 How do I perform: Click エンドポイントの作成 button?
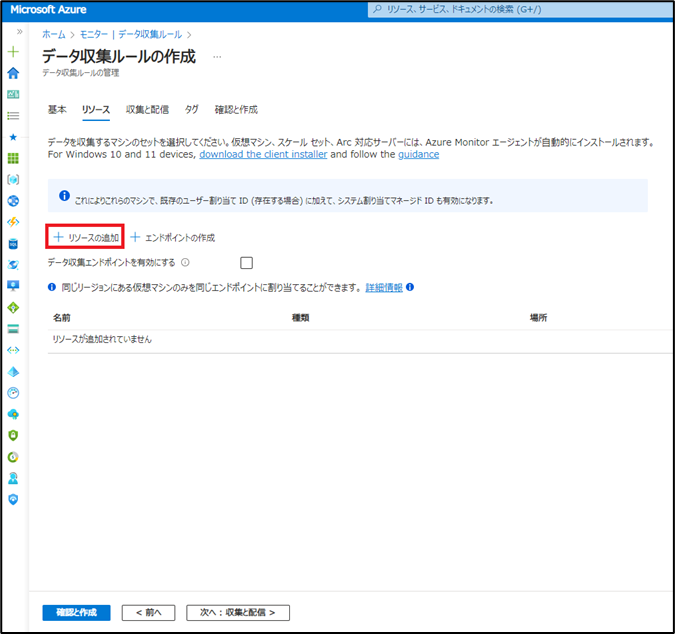coord(173,238)
